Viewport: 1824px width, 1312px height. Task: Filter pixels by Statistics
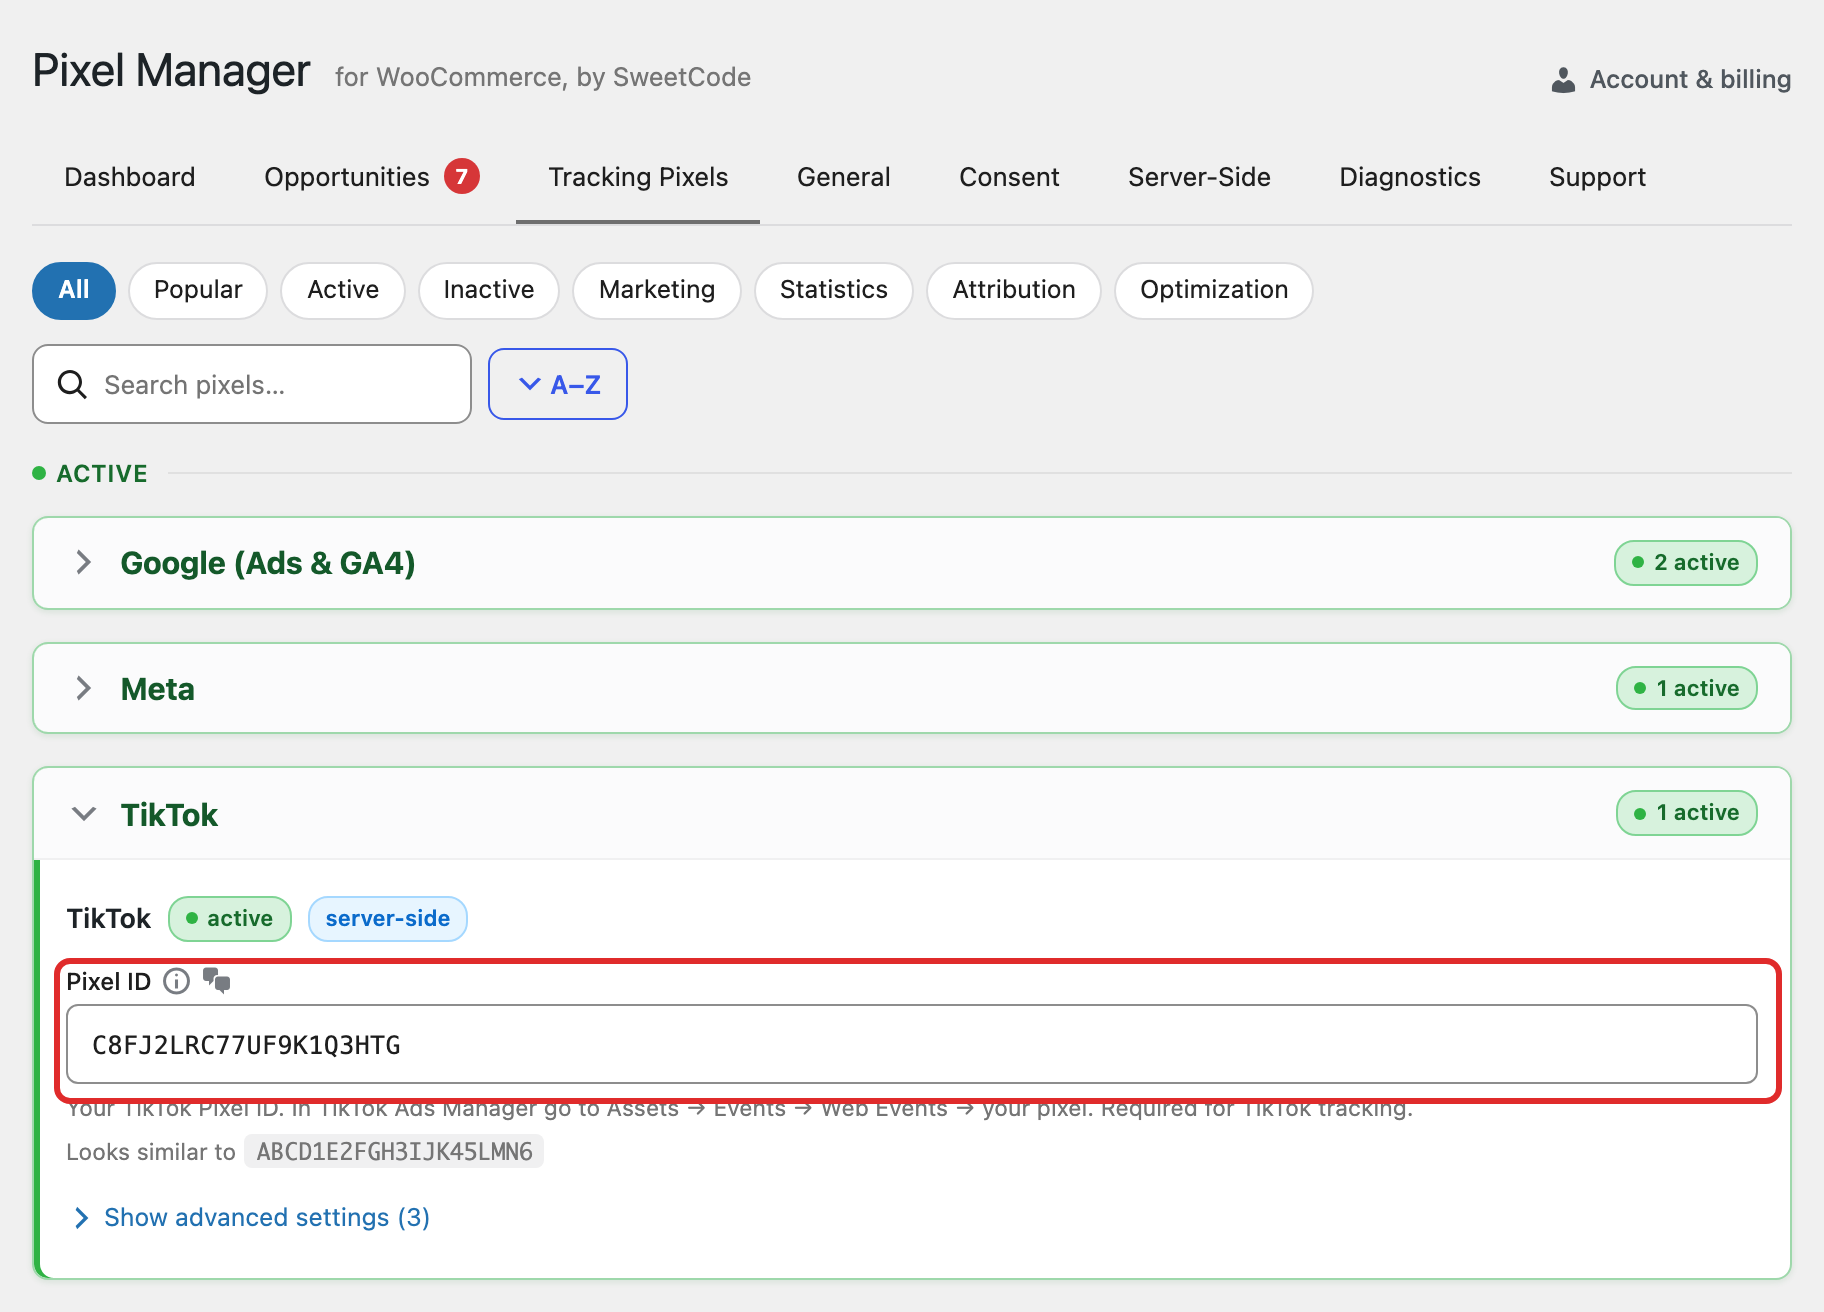[x=834, y=290]
